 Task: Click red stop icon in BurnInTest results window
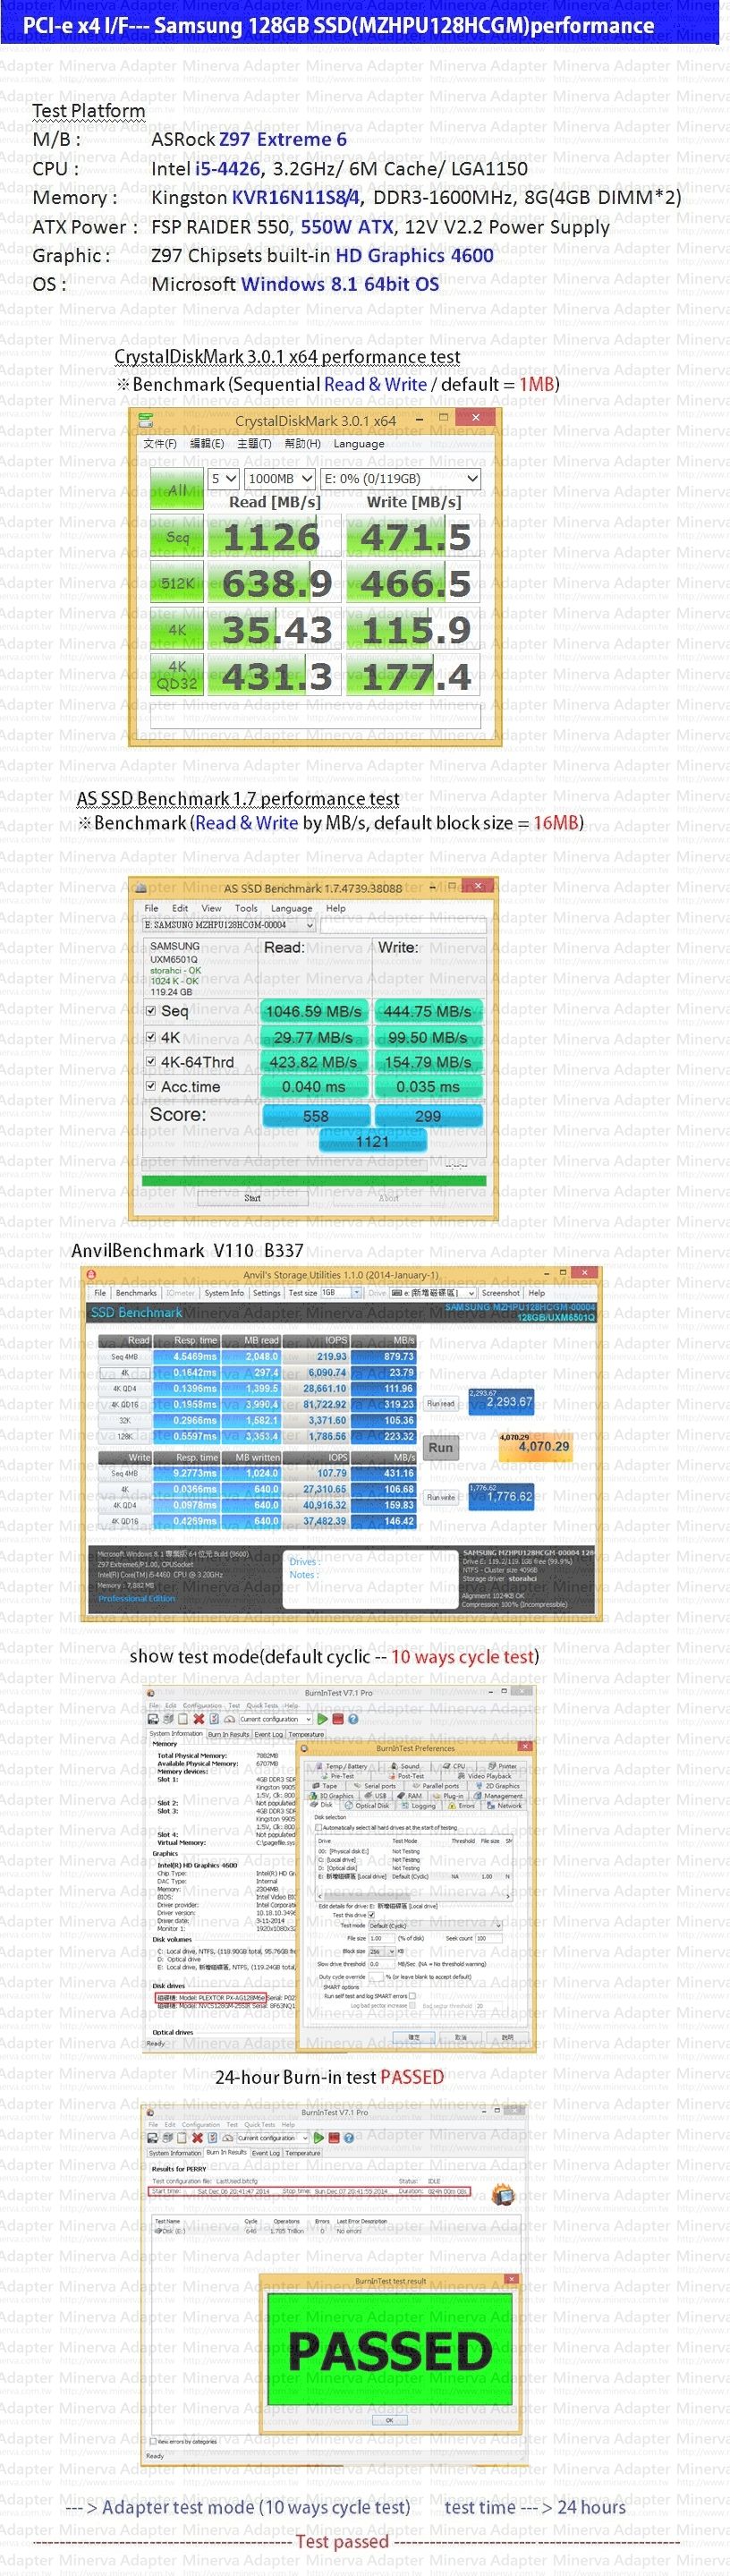[333, 2138]
